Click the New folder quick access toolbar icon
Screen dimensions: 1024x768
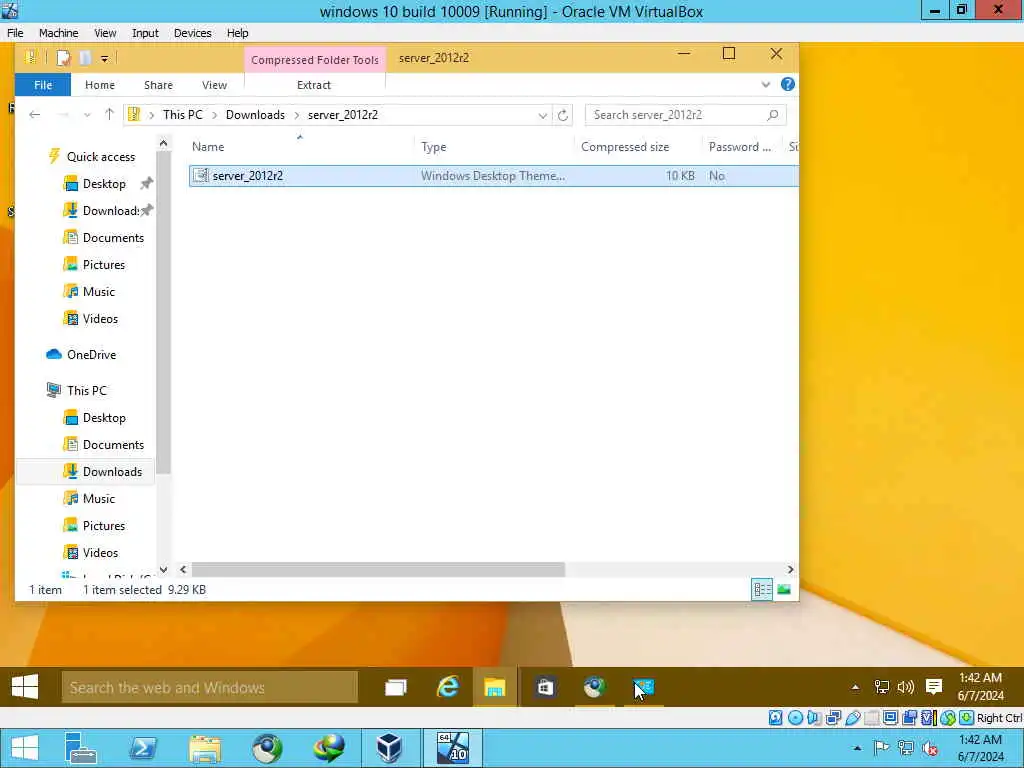point(85,58)
